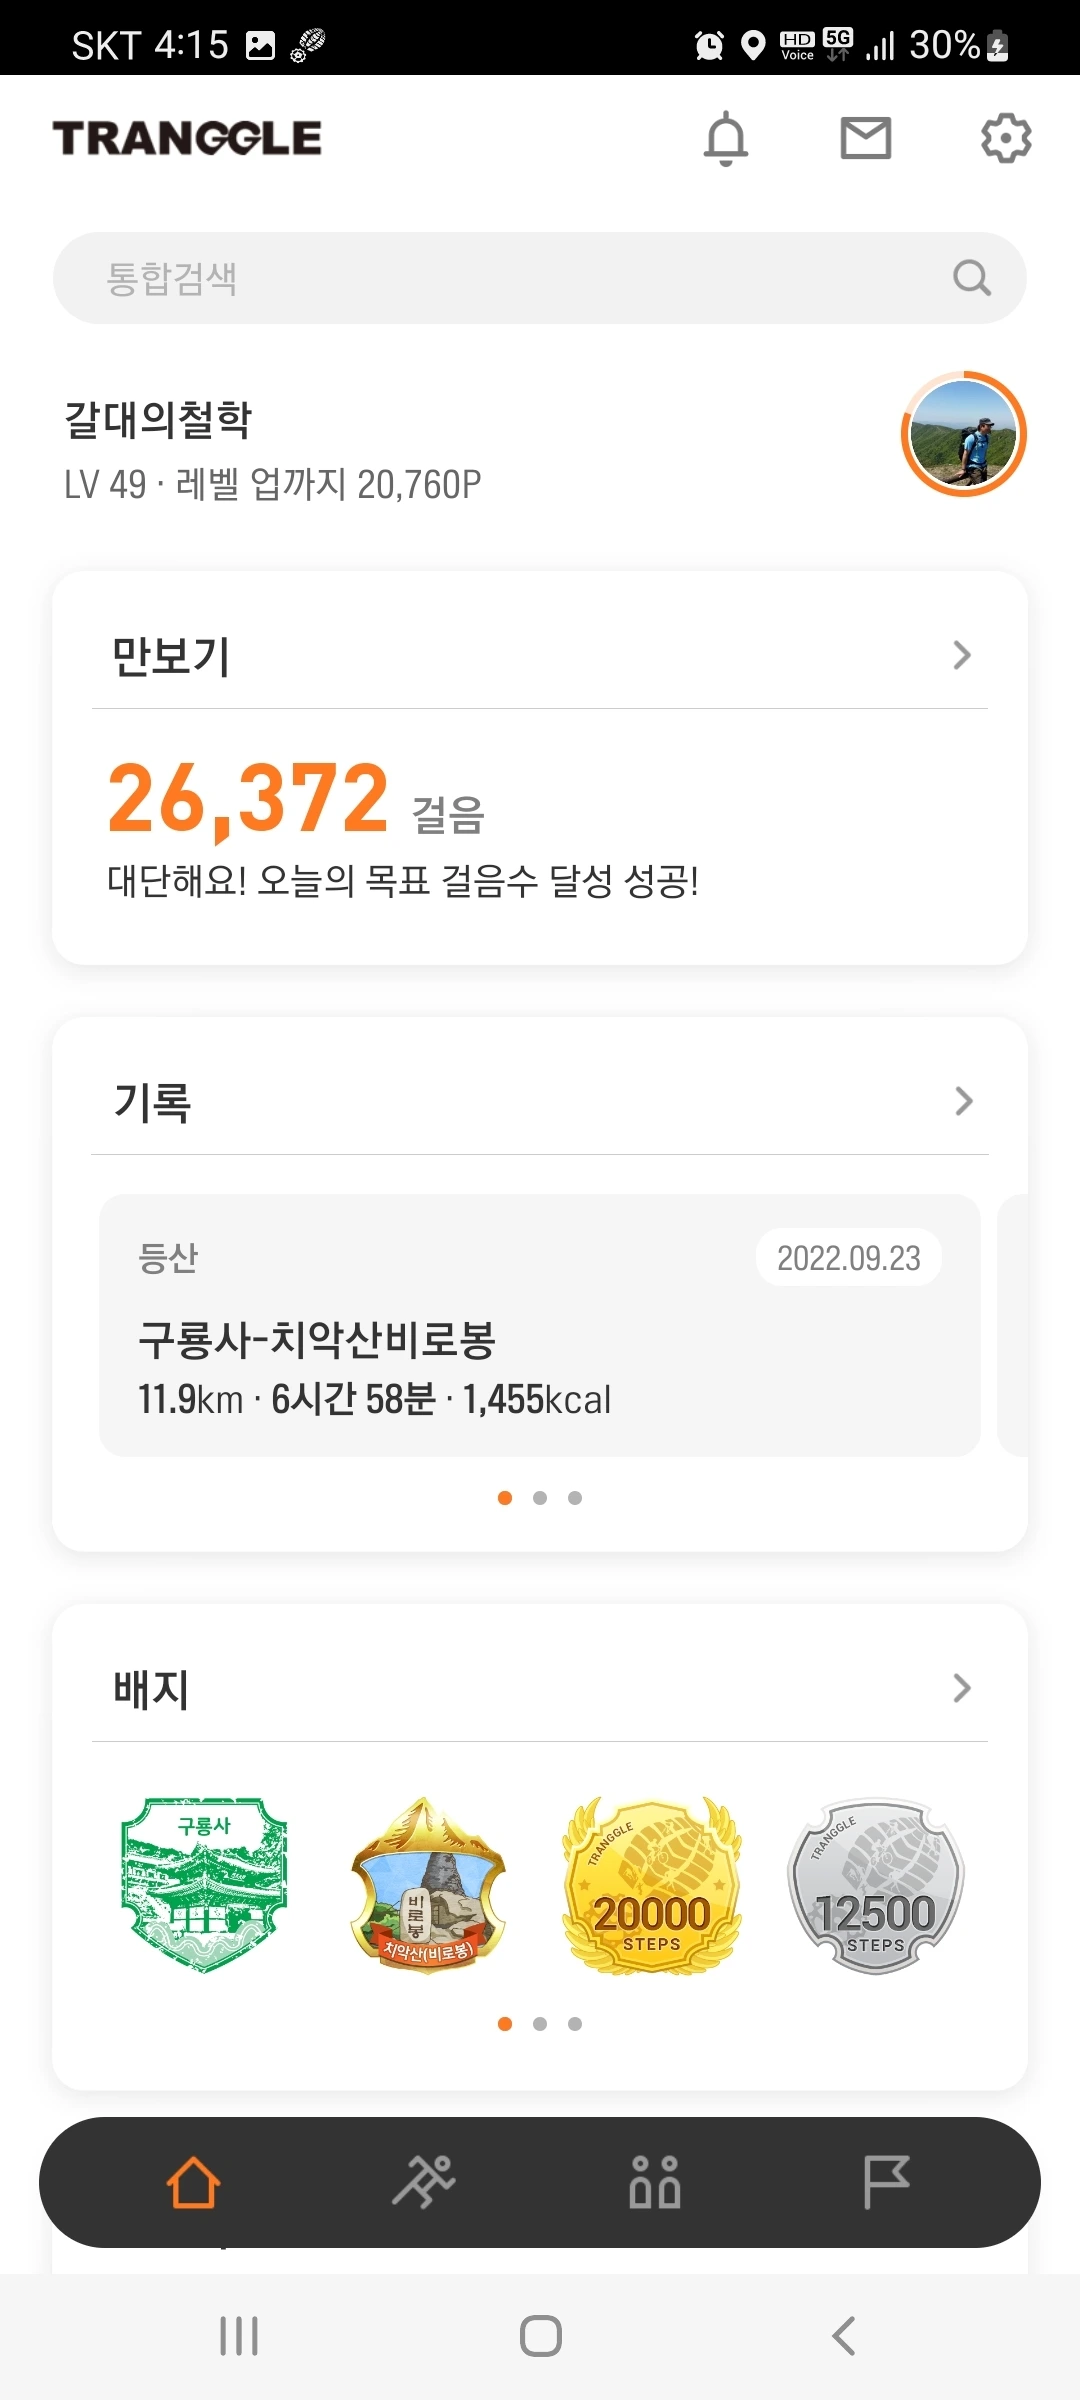This screenshot has height=2400, width=1080.
Task: Select third page dot under badges
Action: (575, 2024)
